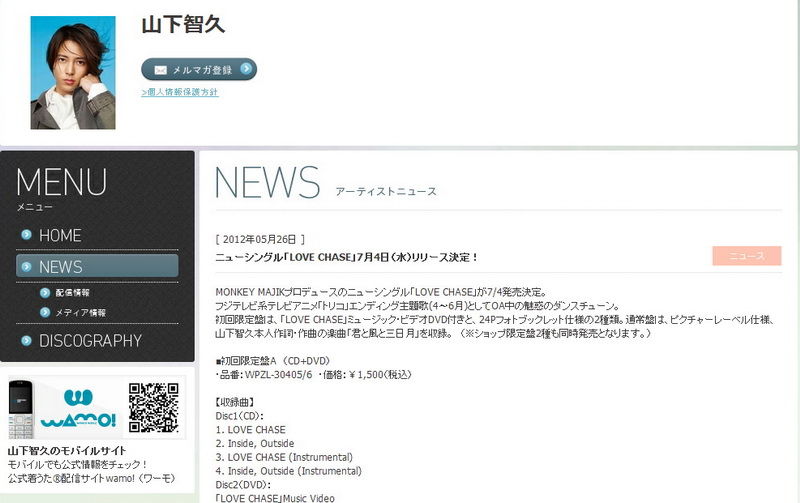Click the arrow icon on メルマガ登録 button
This screenshot has width=800, height=503.
(246, 68)
